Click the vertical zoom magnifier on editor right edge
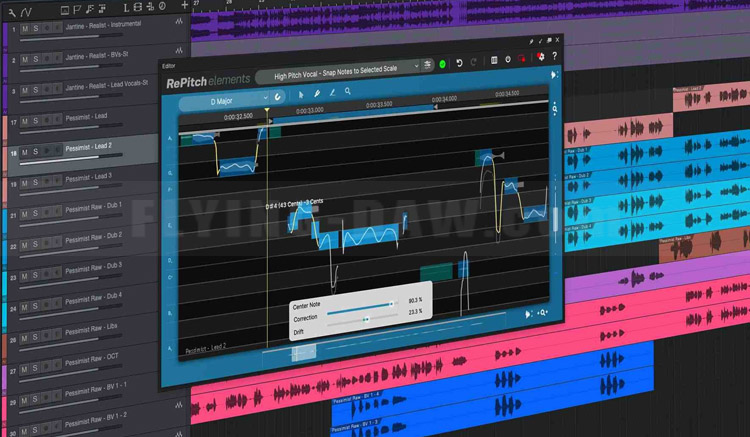The width and height of the screenshot is (750, 437). pyautogui.click(x=555, y=109)
